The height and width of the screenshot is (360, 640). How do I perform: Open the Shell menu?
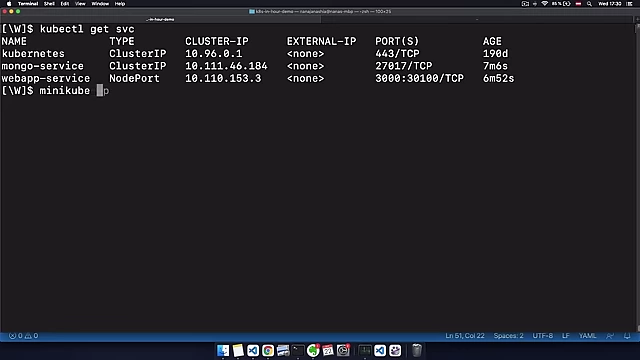pyautogui.click(x=49, y=4)
